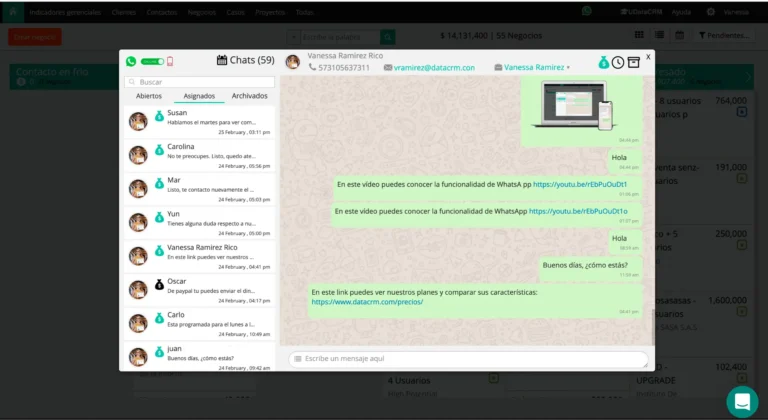Click the red mobile phone icon
The image size is (768, 420).
170,61
